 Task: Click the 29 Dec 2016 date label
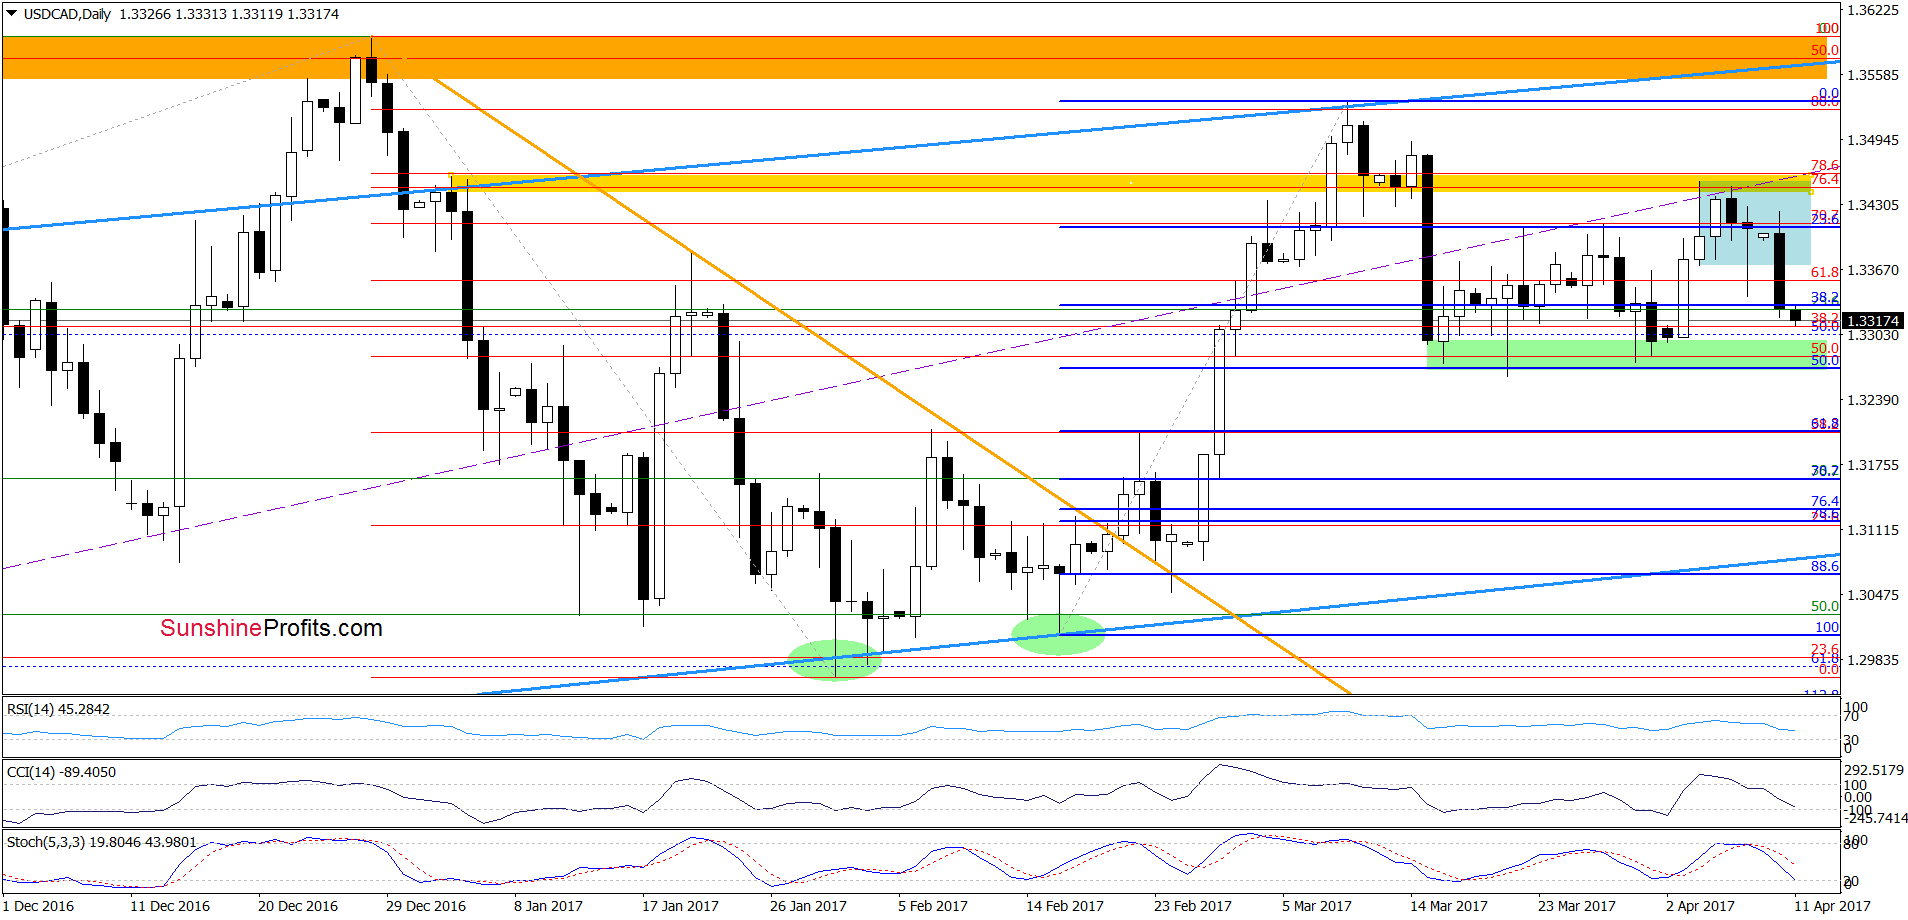point(426,906)
